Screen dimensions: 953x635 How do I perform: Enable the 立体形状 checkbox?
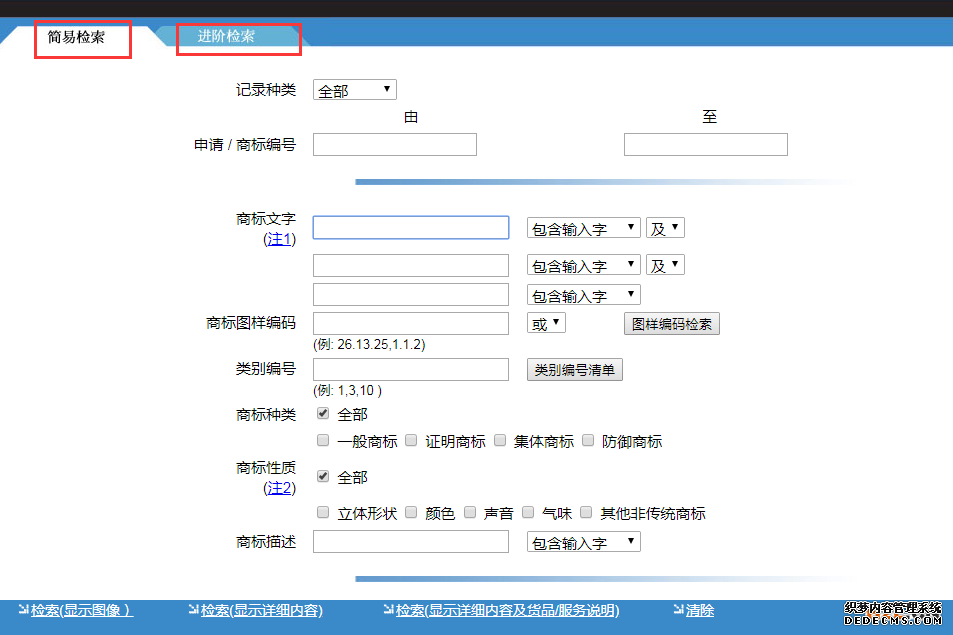[323, 512]
